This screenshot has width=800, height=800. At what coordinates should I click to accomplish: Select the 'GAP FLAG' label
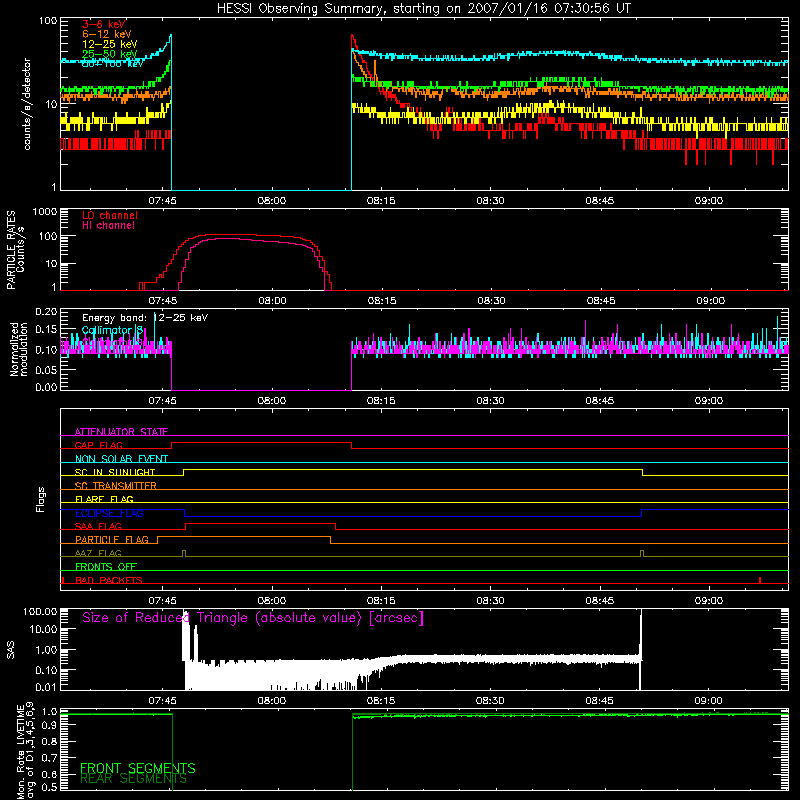(98, 445)
